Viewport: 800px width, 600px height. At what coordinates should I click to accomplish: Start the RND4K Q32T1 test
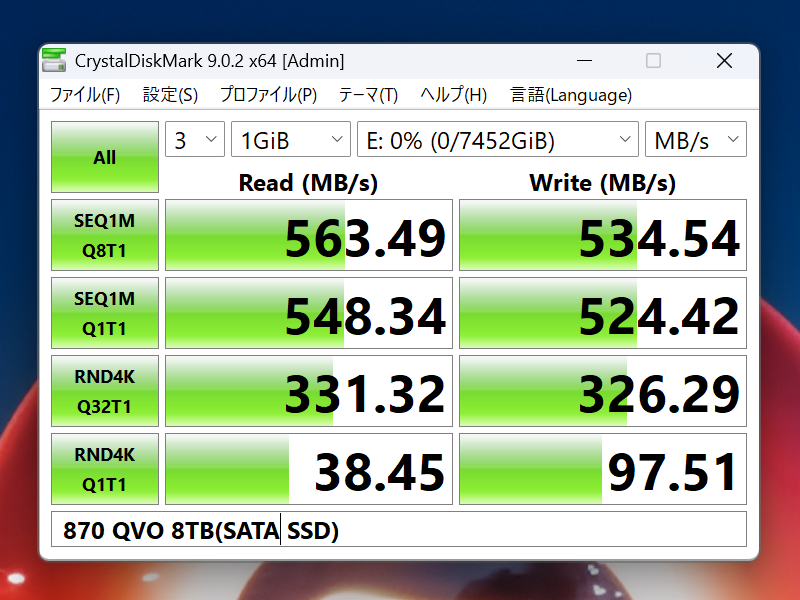pyautogui.click(x=105, y=391)
